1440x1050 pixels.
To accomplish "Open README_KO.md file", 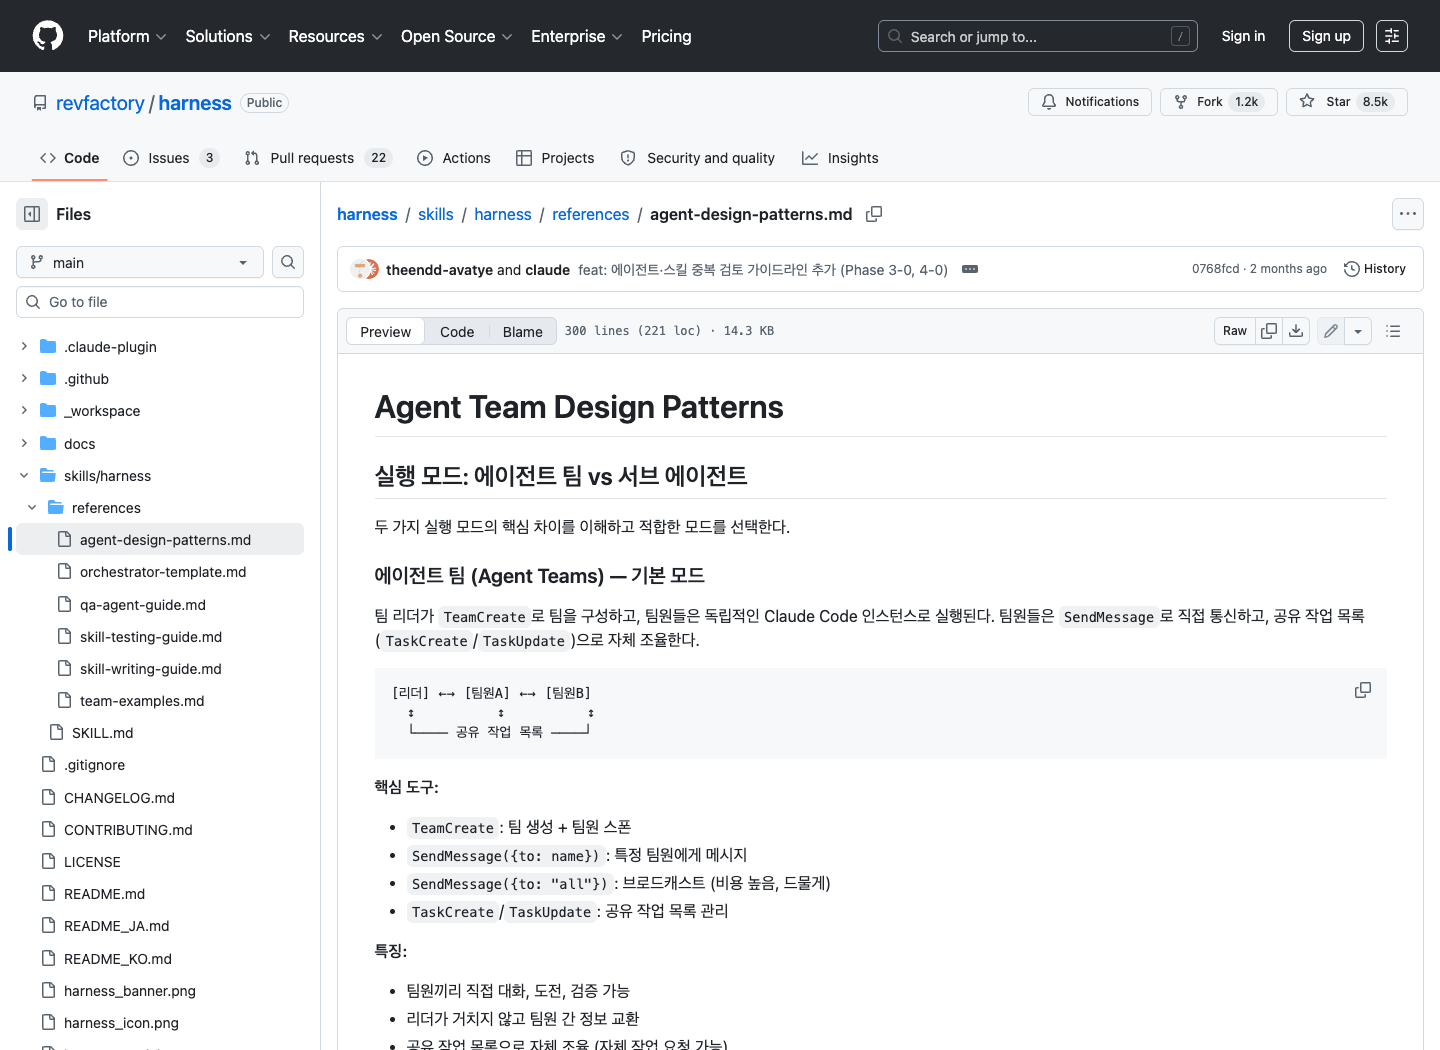I will coord(118,959).
